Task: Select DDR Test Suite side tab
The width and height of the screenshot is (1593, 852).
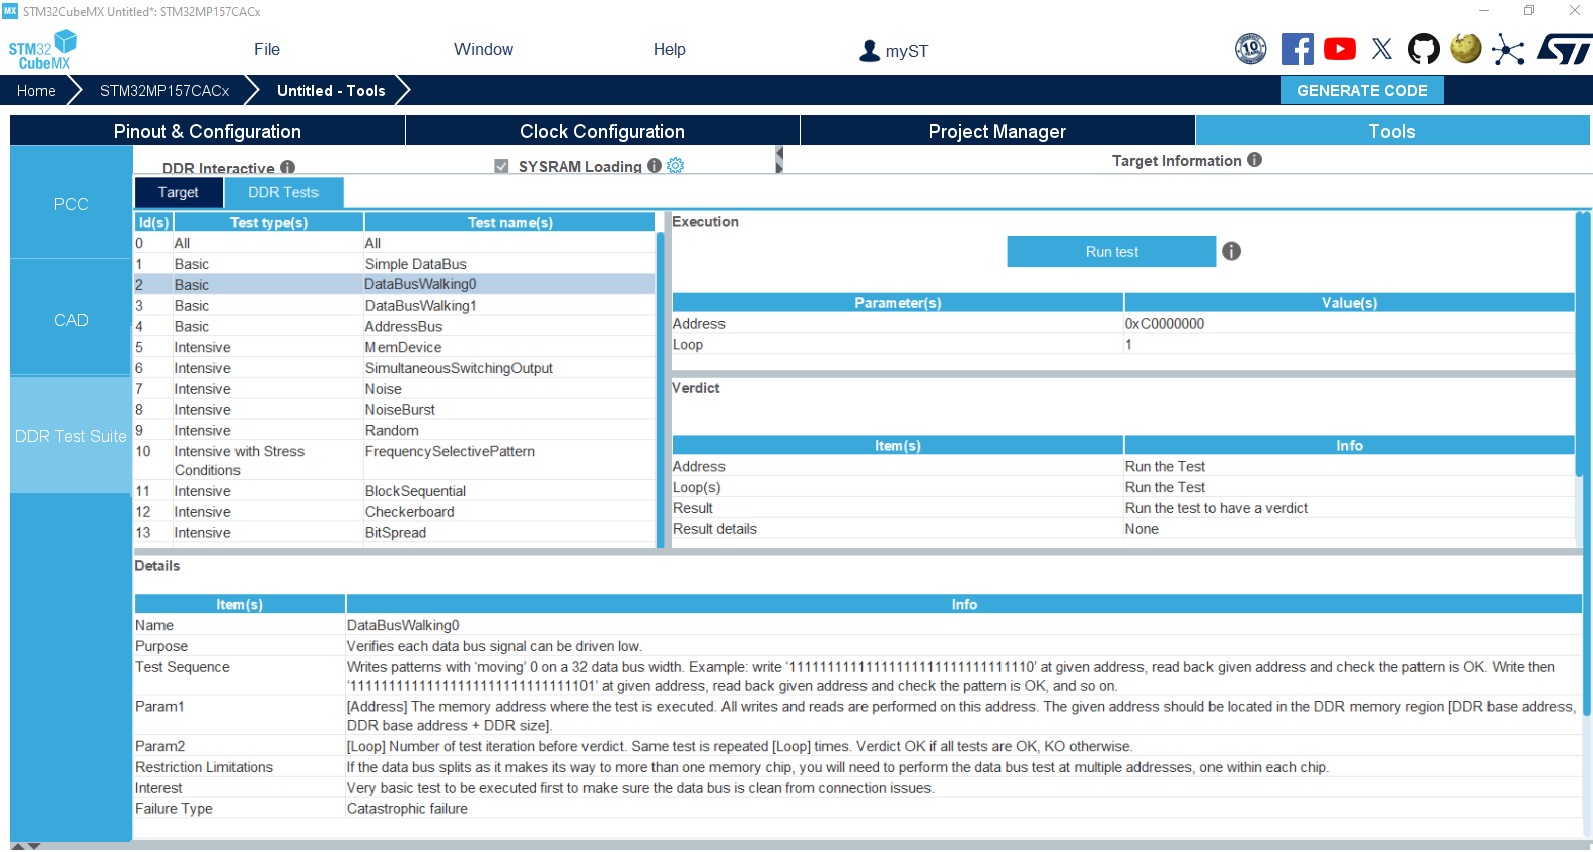Action: tap(71, 436)
